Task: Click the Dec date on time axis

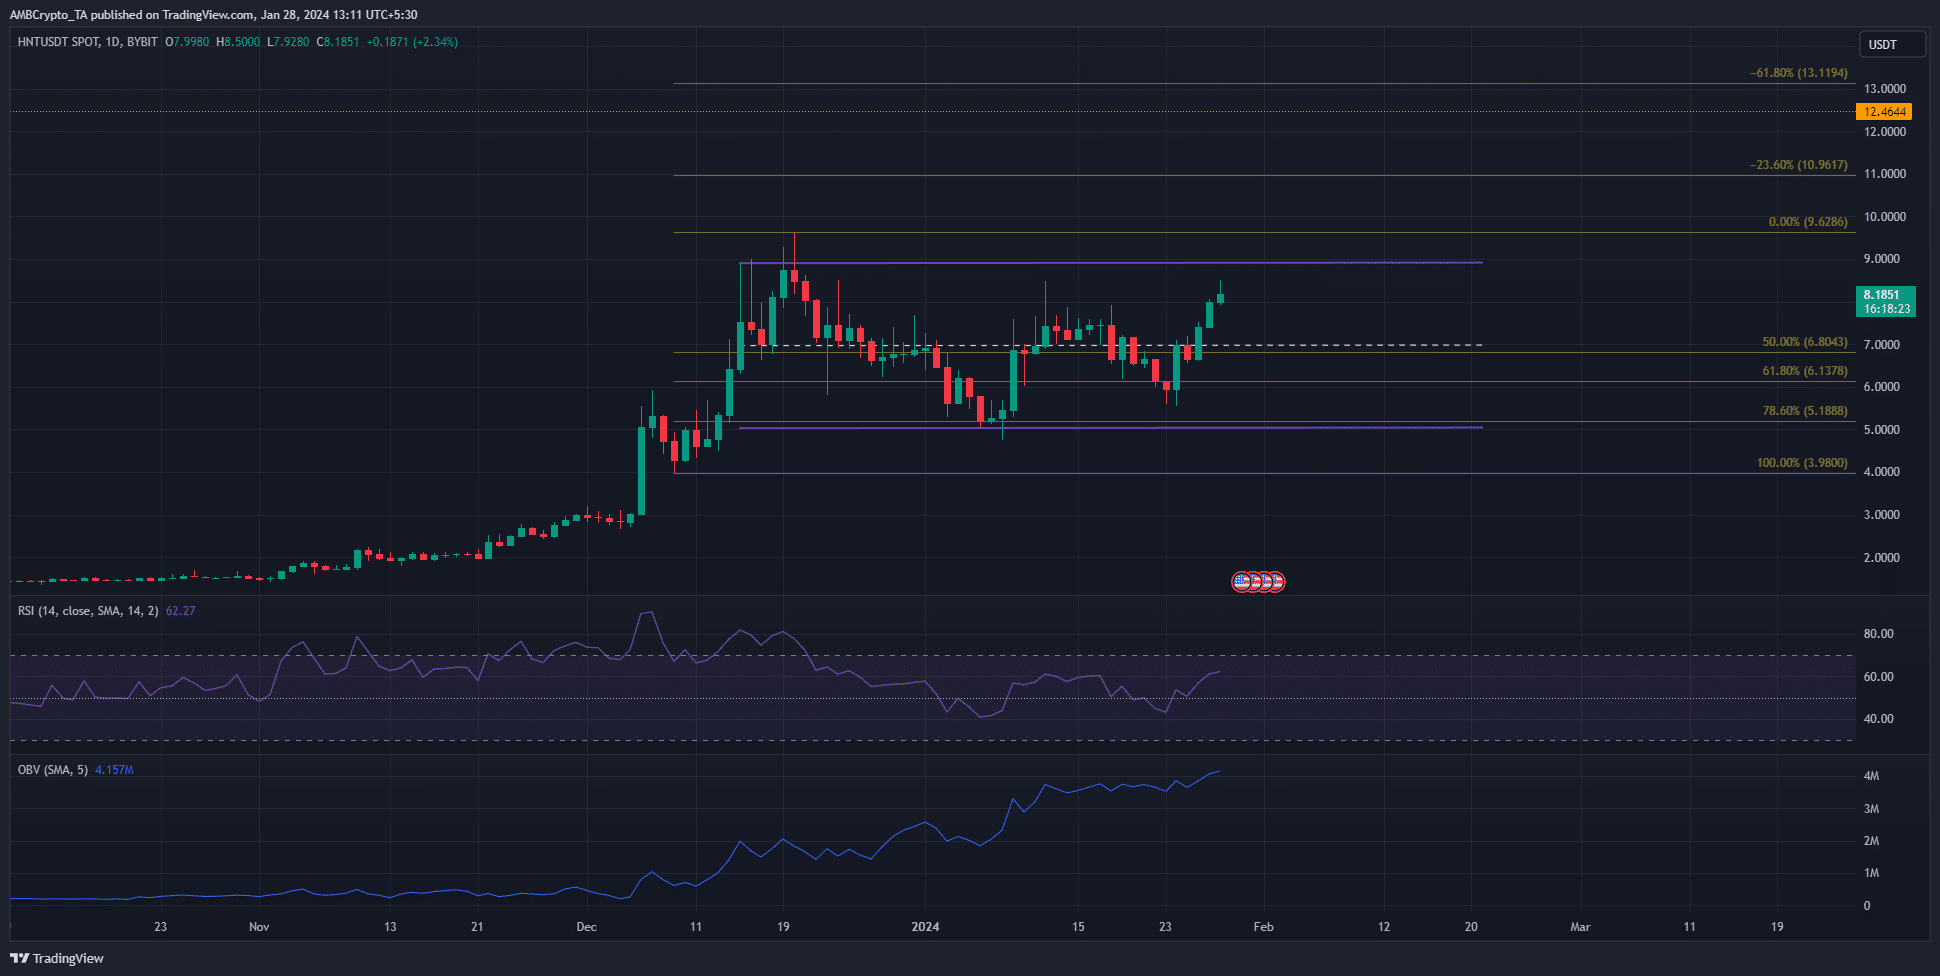Action: (587, 927)
